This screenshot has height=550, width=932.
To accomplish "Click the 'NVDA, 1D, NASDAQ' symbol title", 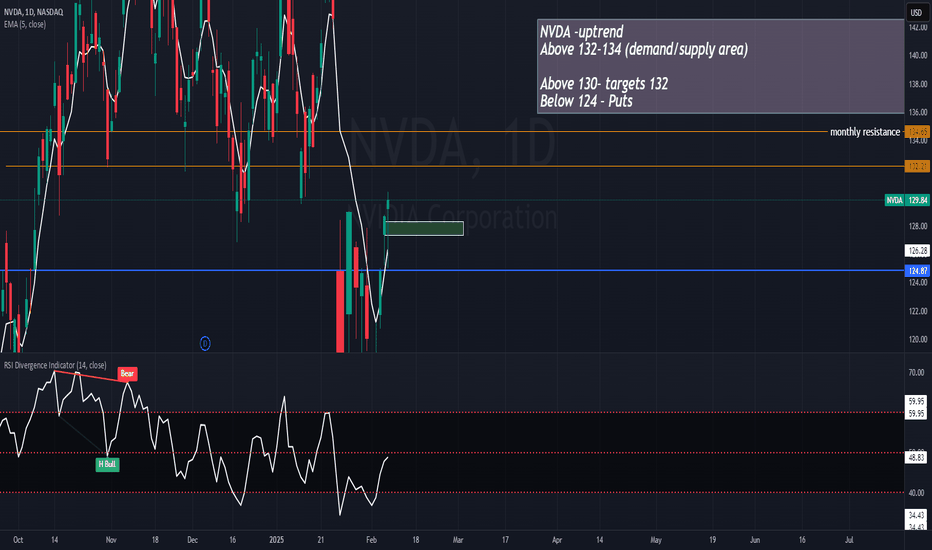I will click(x=34, y=12).
